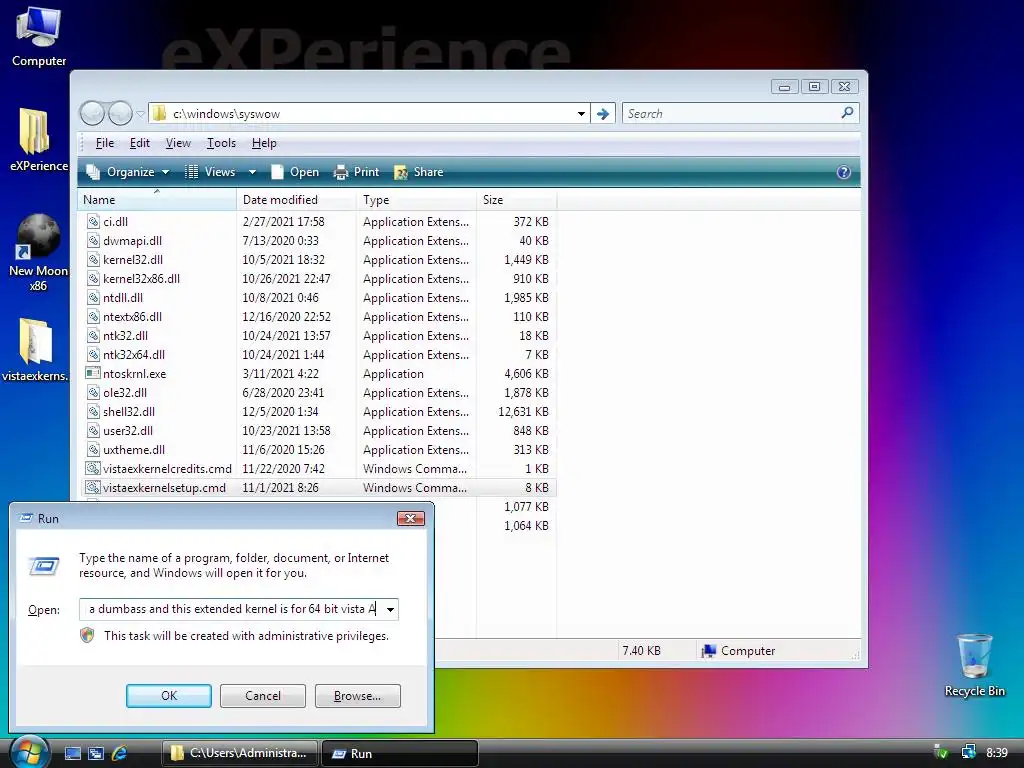1024x768 pixels.
Task: Open the File menu
Action: (x=104, y=143)
